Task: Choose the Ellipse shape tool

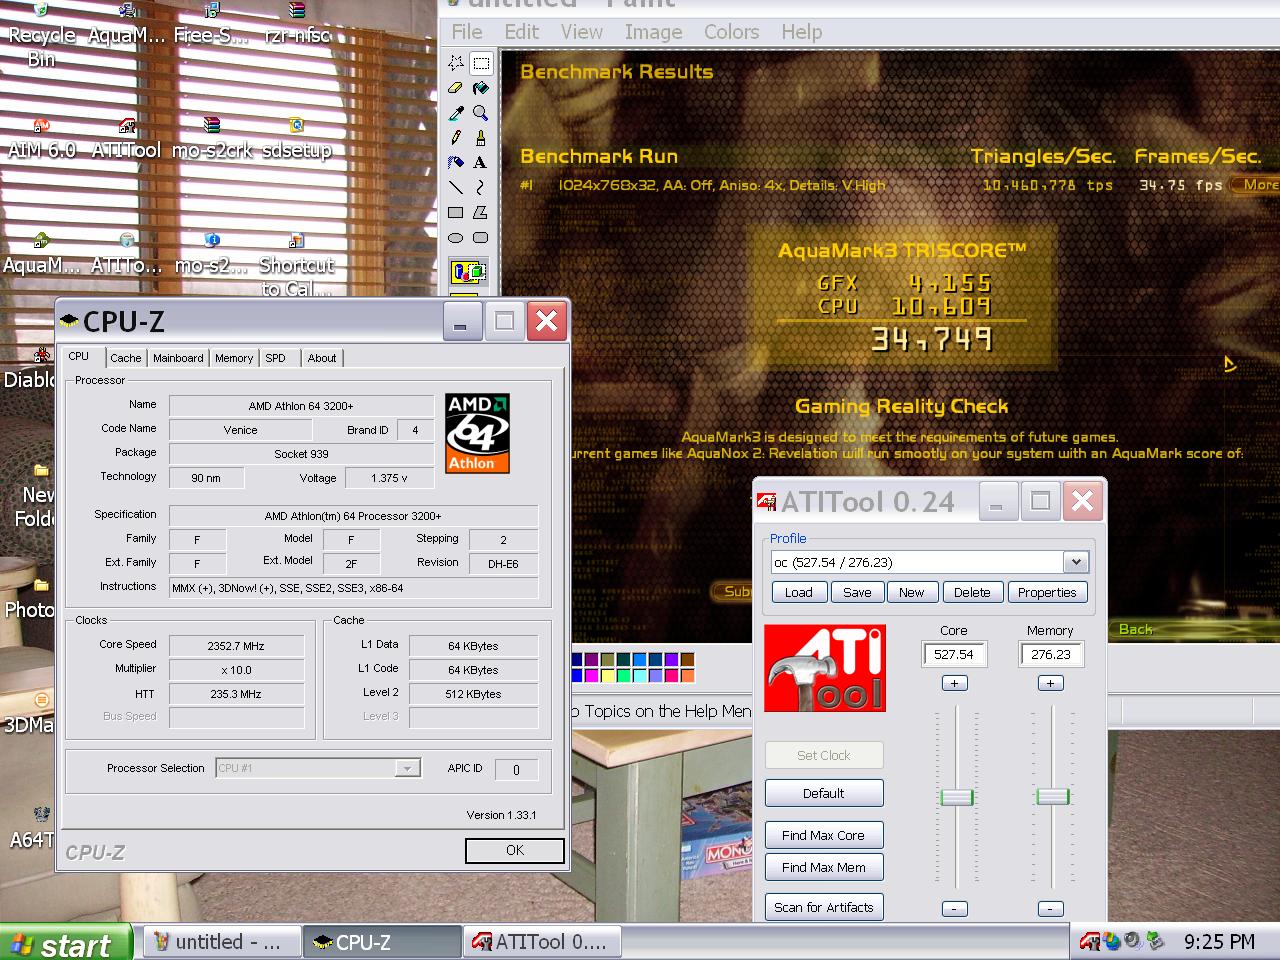Action: (x=456, y=238)
